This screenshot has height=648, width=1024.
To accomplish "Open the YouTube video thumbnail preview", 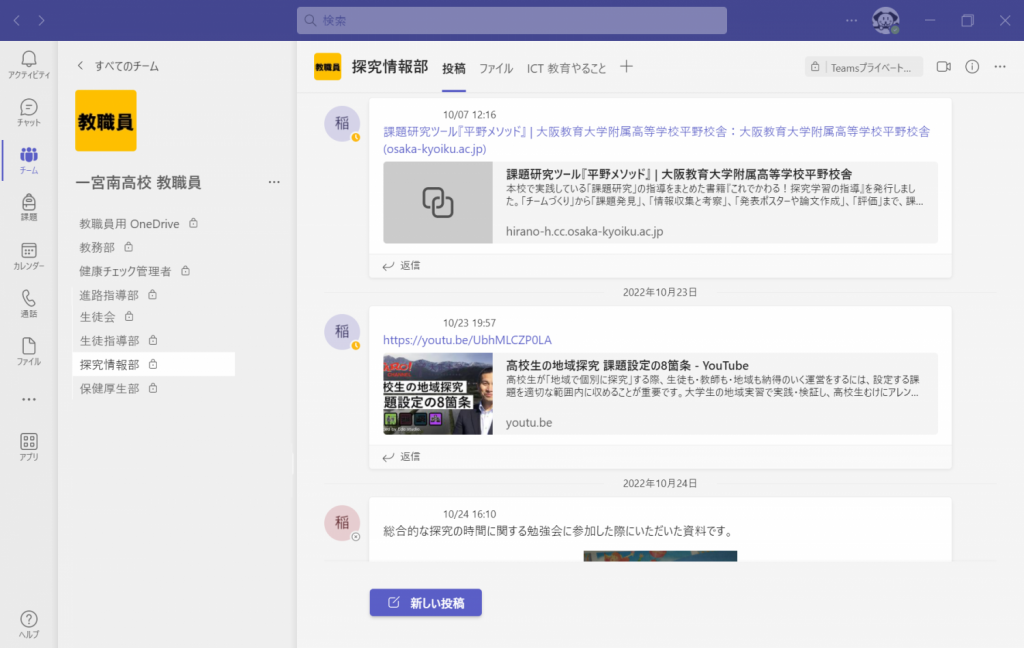I will click(x=438, y=394).
